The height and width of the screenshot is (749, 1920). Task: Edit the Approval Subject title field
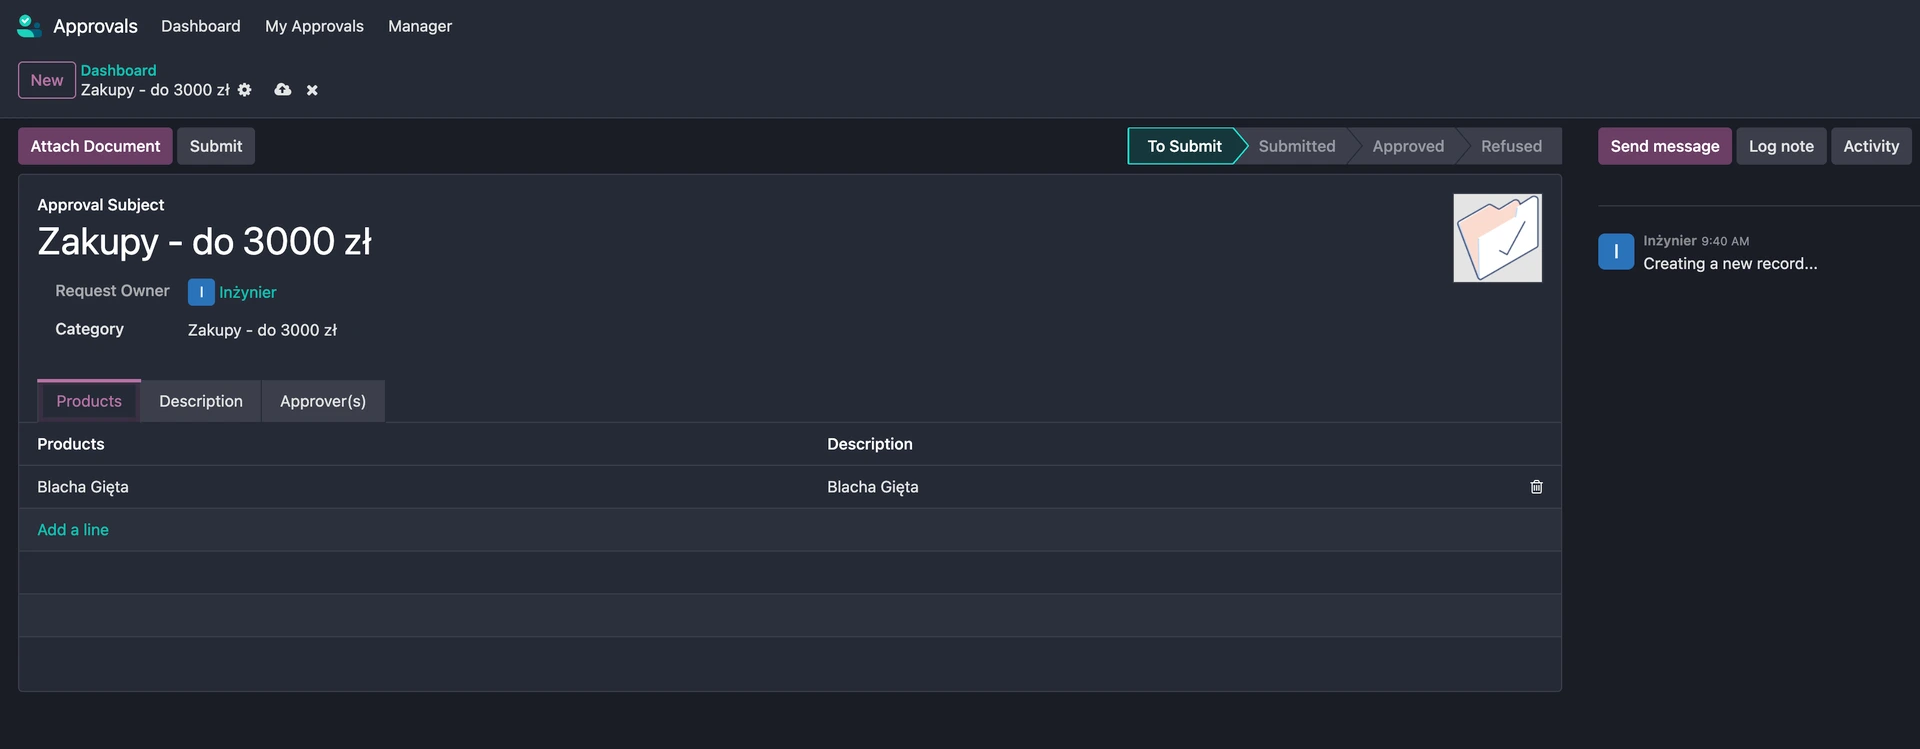[x=205, y=242]
